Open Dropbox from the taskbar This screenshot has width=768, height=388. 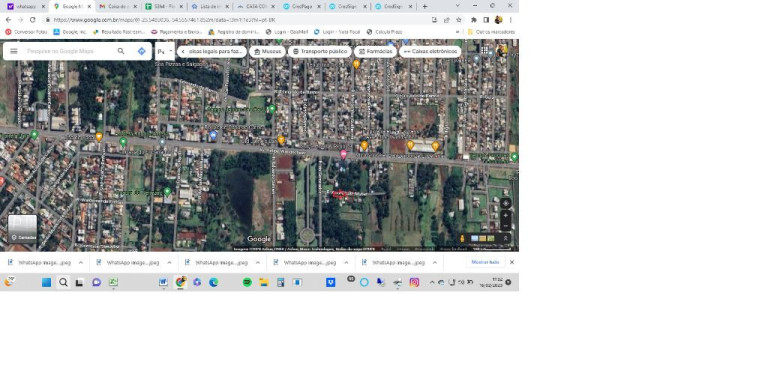pos(331,282)
